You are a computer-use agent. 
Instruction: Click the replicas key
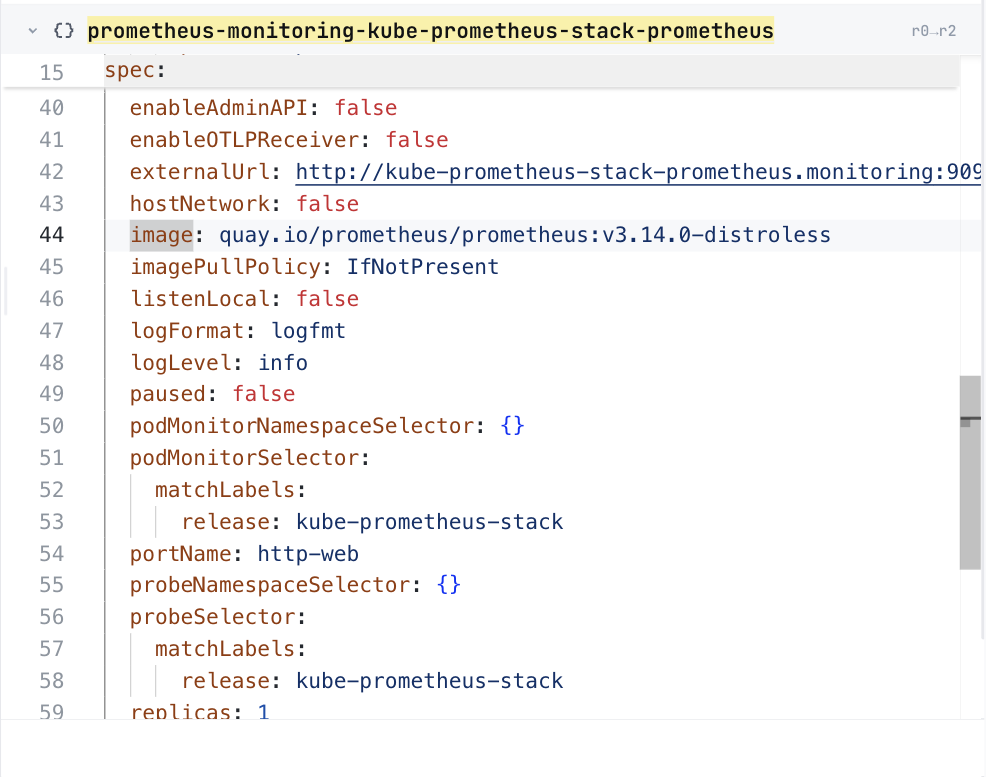pyautogui.click(x=180, y=712)
